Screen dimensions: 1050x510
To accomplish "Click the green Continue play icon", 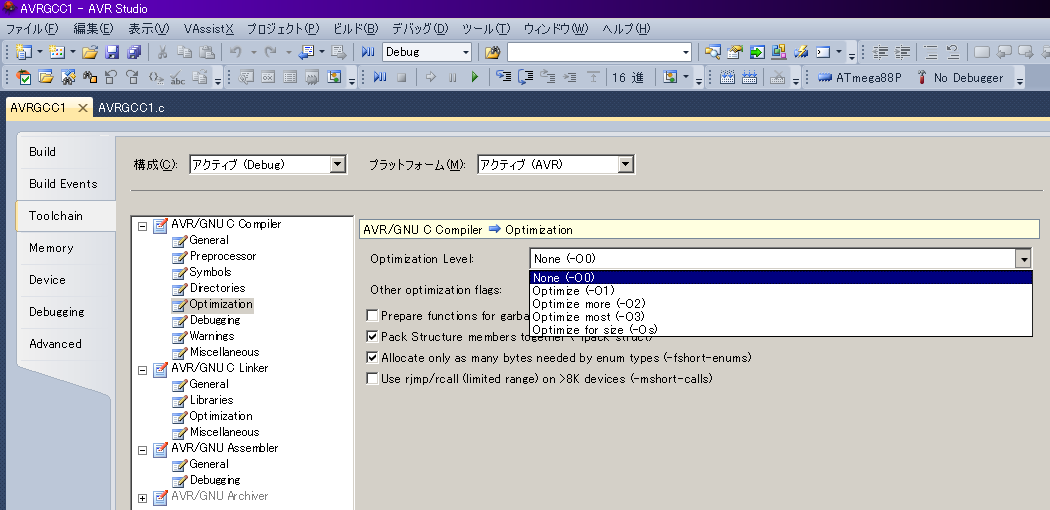I will [x=475, y=78].
